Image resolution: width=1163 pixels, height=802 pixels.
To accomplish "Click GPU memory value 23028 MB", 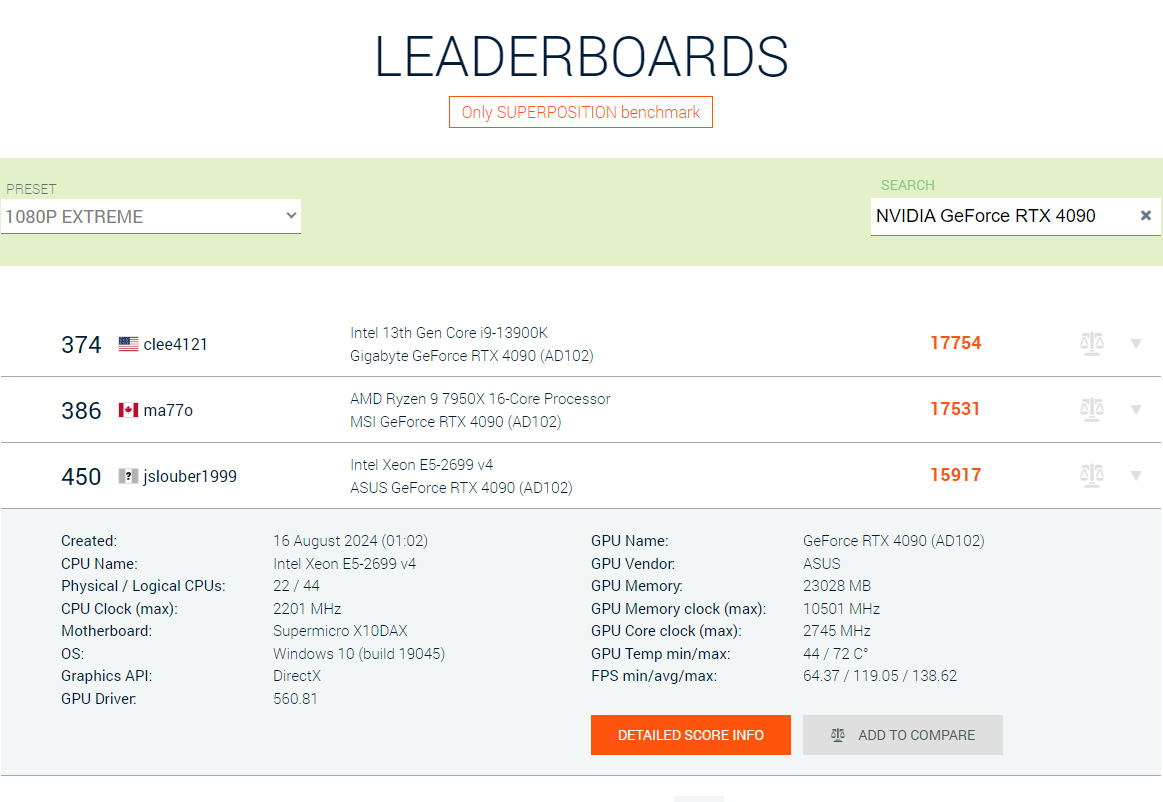I will pos(837,586).
